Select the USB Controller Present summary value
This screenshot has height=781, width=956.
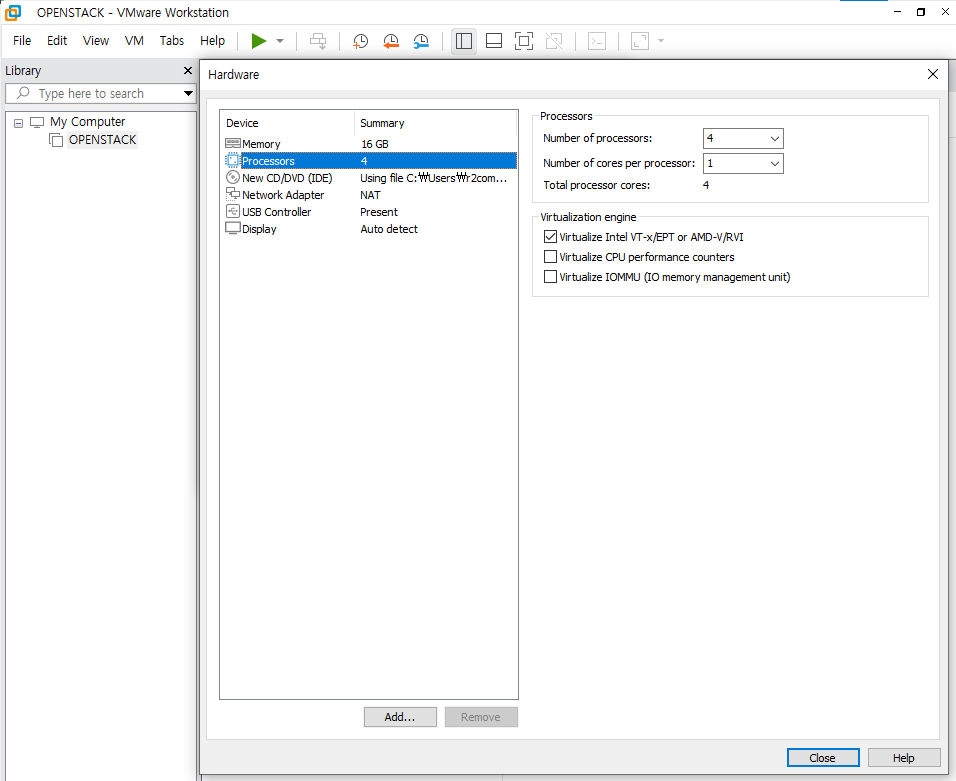[379, 212]
